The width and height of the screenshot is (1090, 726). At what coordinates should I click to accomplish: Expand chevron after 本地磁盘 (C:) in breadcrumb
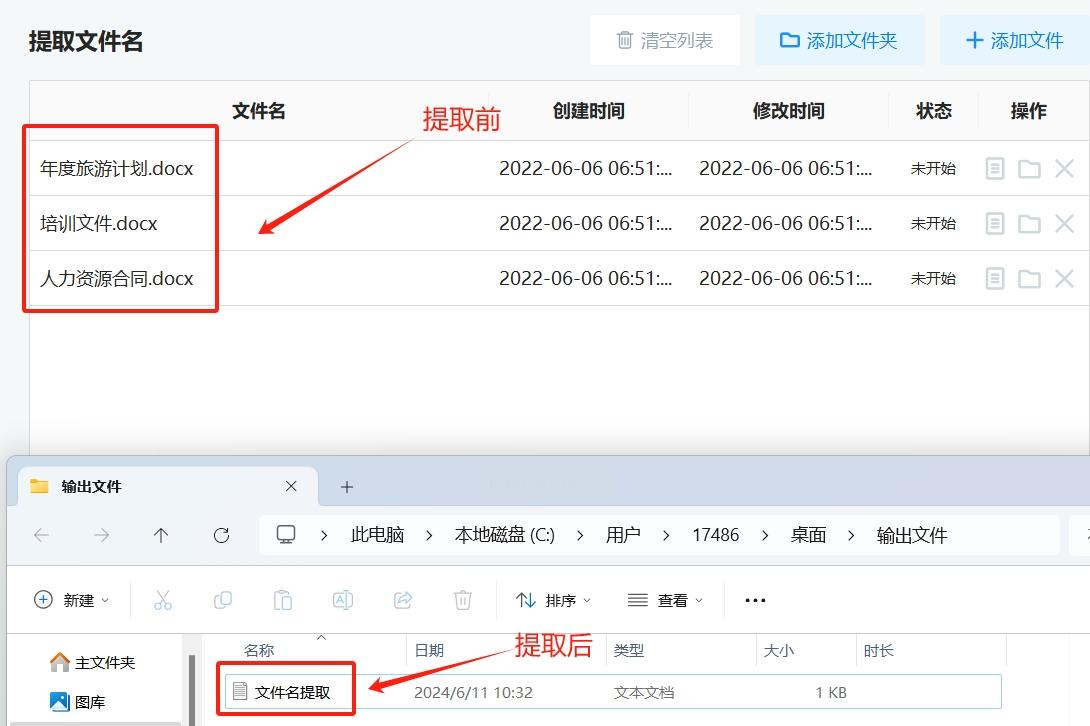[x=580, y=535]
